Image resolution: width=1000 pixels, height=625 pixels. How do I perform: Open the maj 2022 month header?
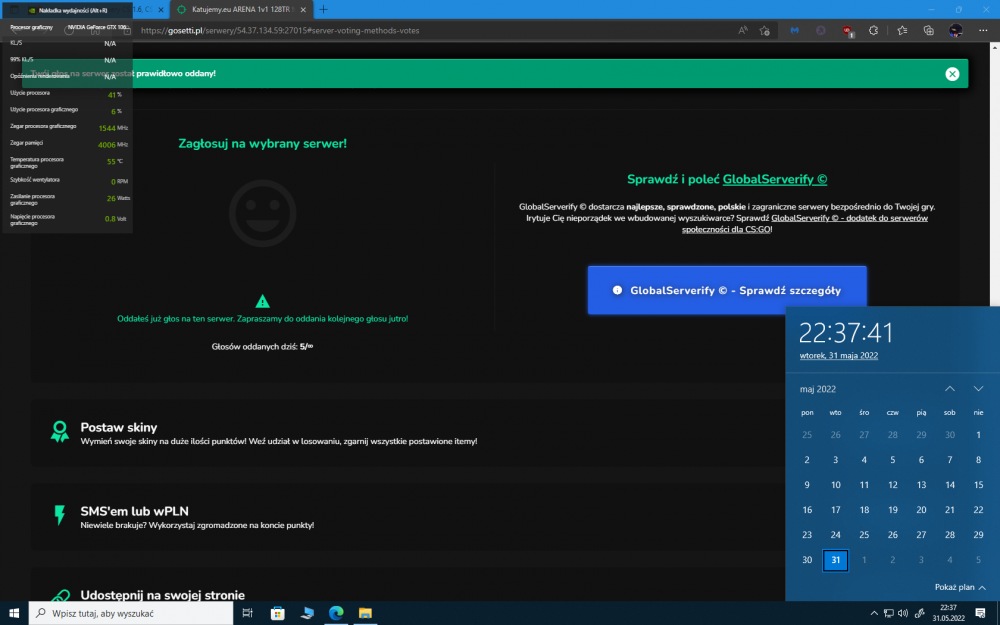pos(818,389)
